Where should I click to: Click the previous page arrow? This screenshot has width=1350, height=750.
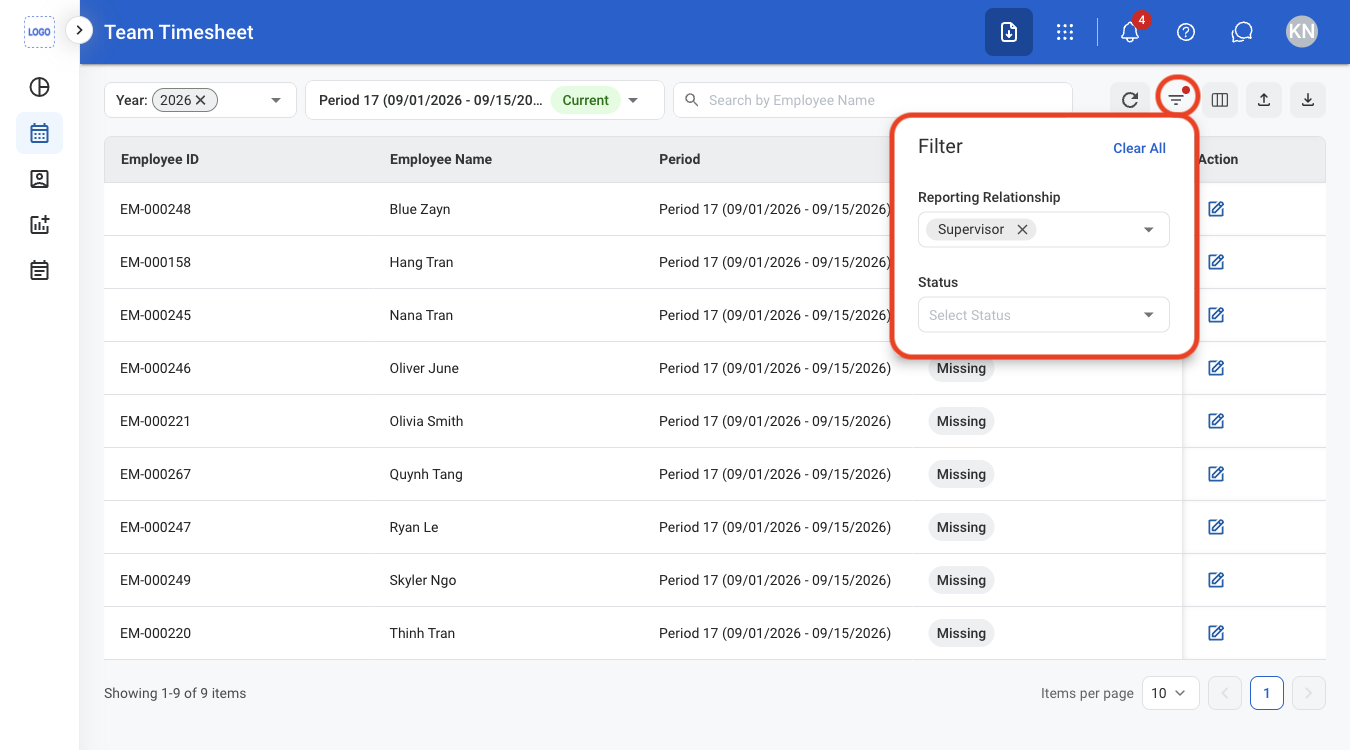[1225, 693]
